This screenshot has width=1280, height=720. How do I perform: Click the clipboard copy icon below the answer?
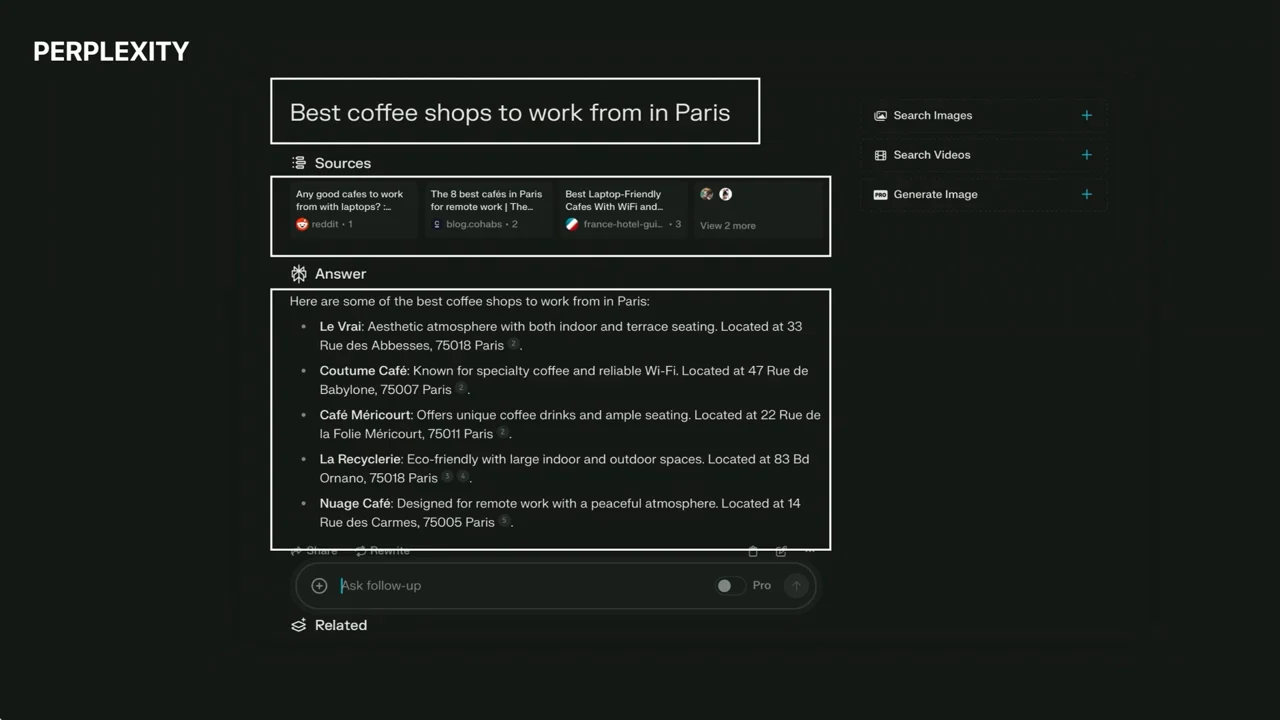point(753,551)
